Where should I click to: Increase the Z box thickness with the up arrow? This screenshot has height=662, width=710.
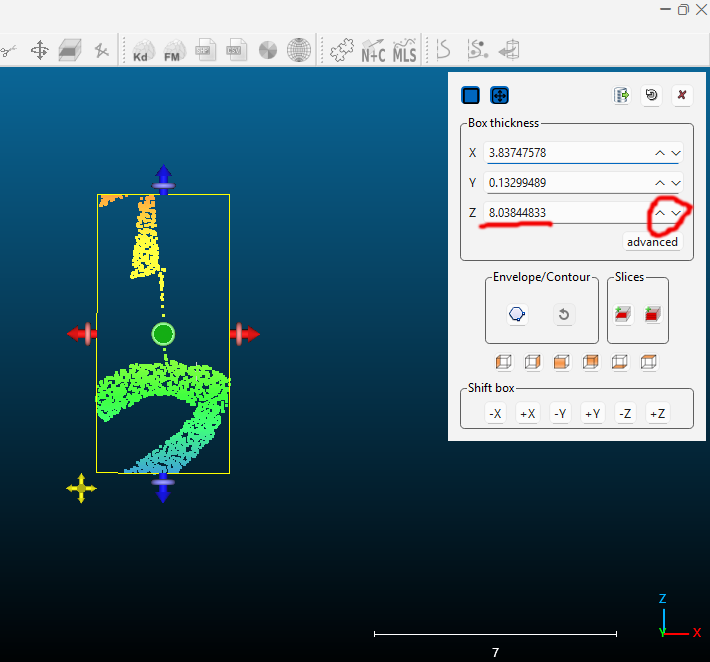coord(660,213)
